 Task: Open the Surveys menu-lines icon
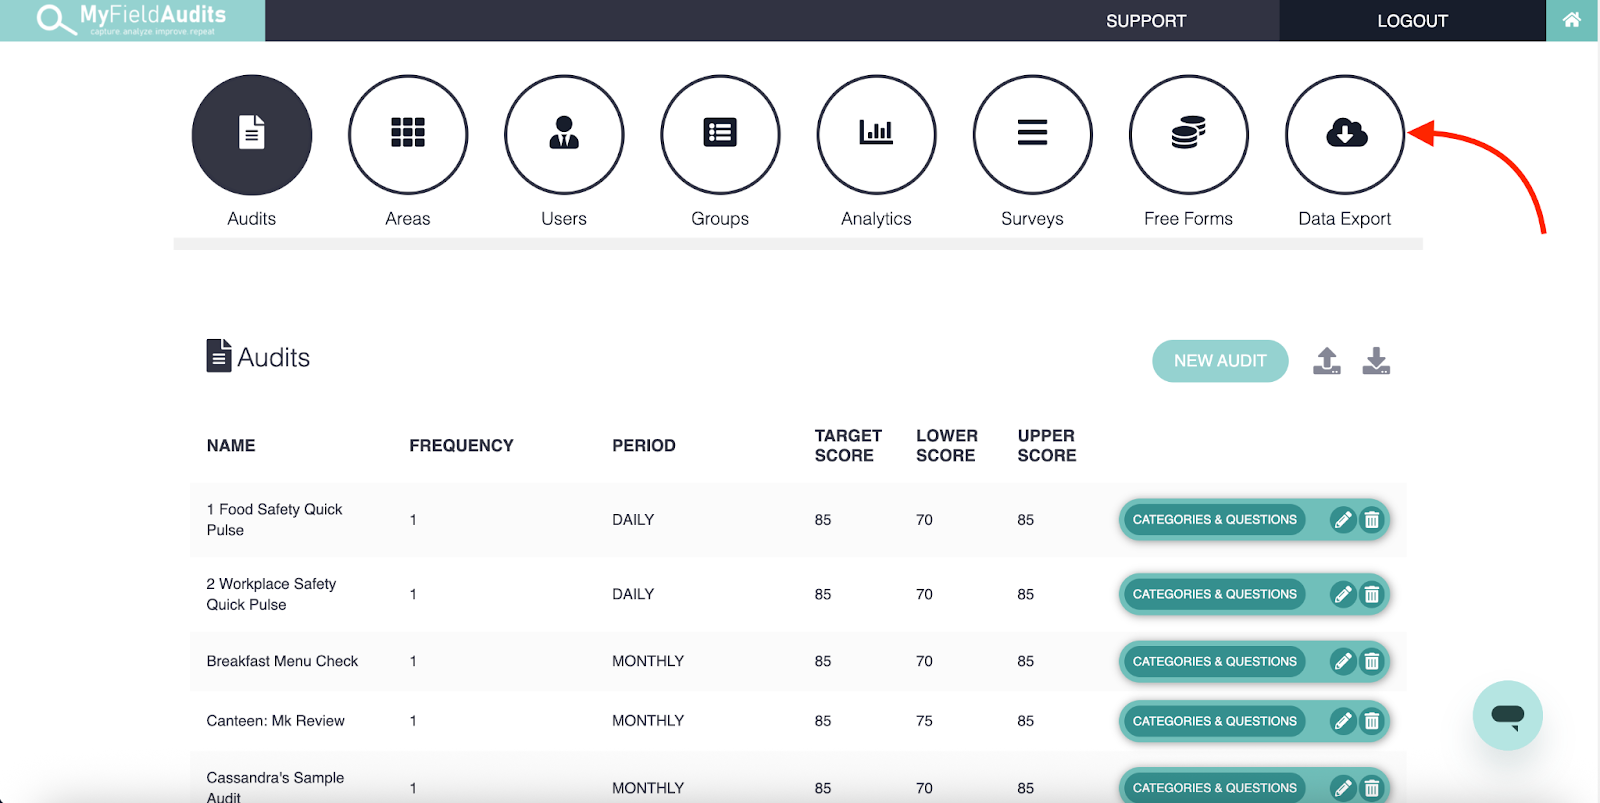[x=1032, y=135]
